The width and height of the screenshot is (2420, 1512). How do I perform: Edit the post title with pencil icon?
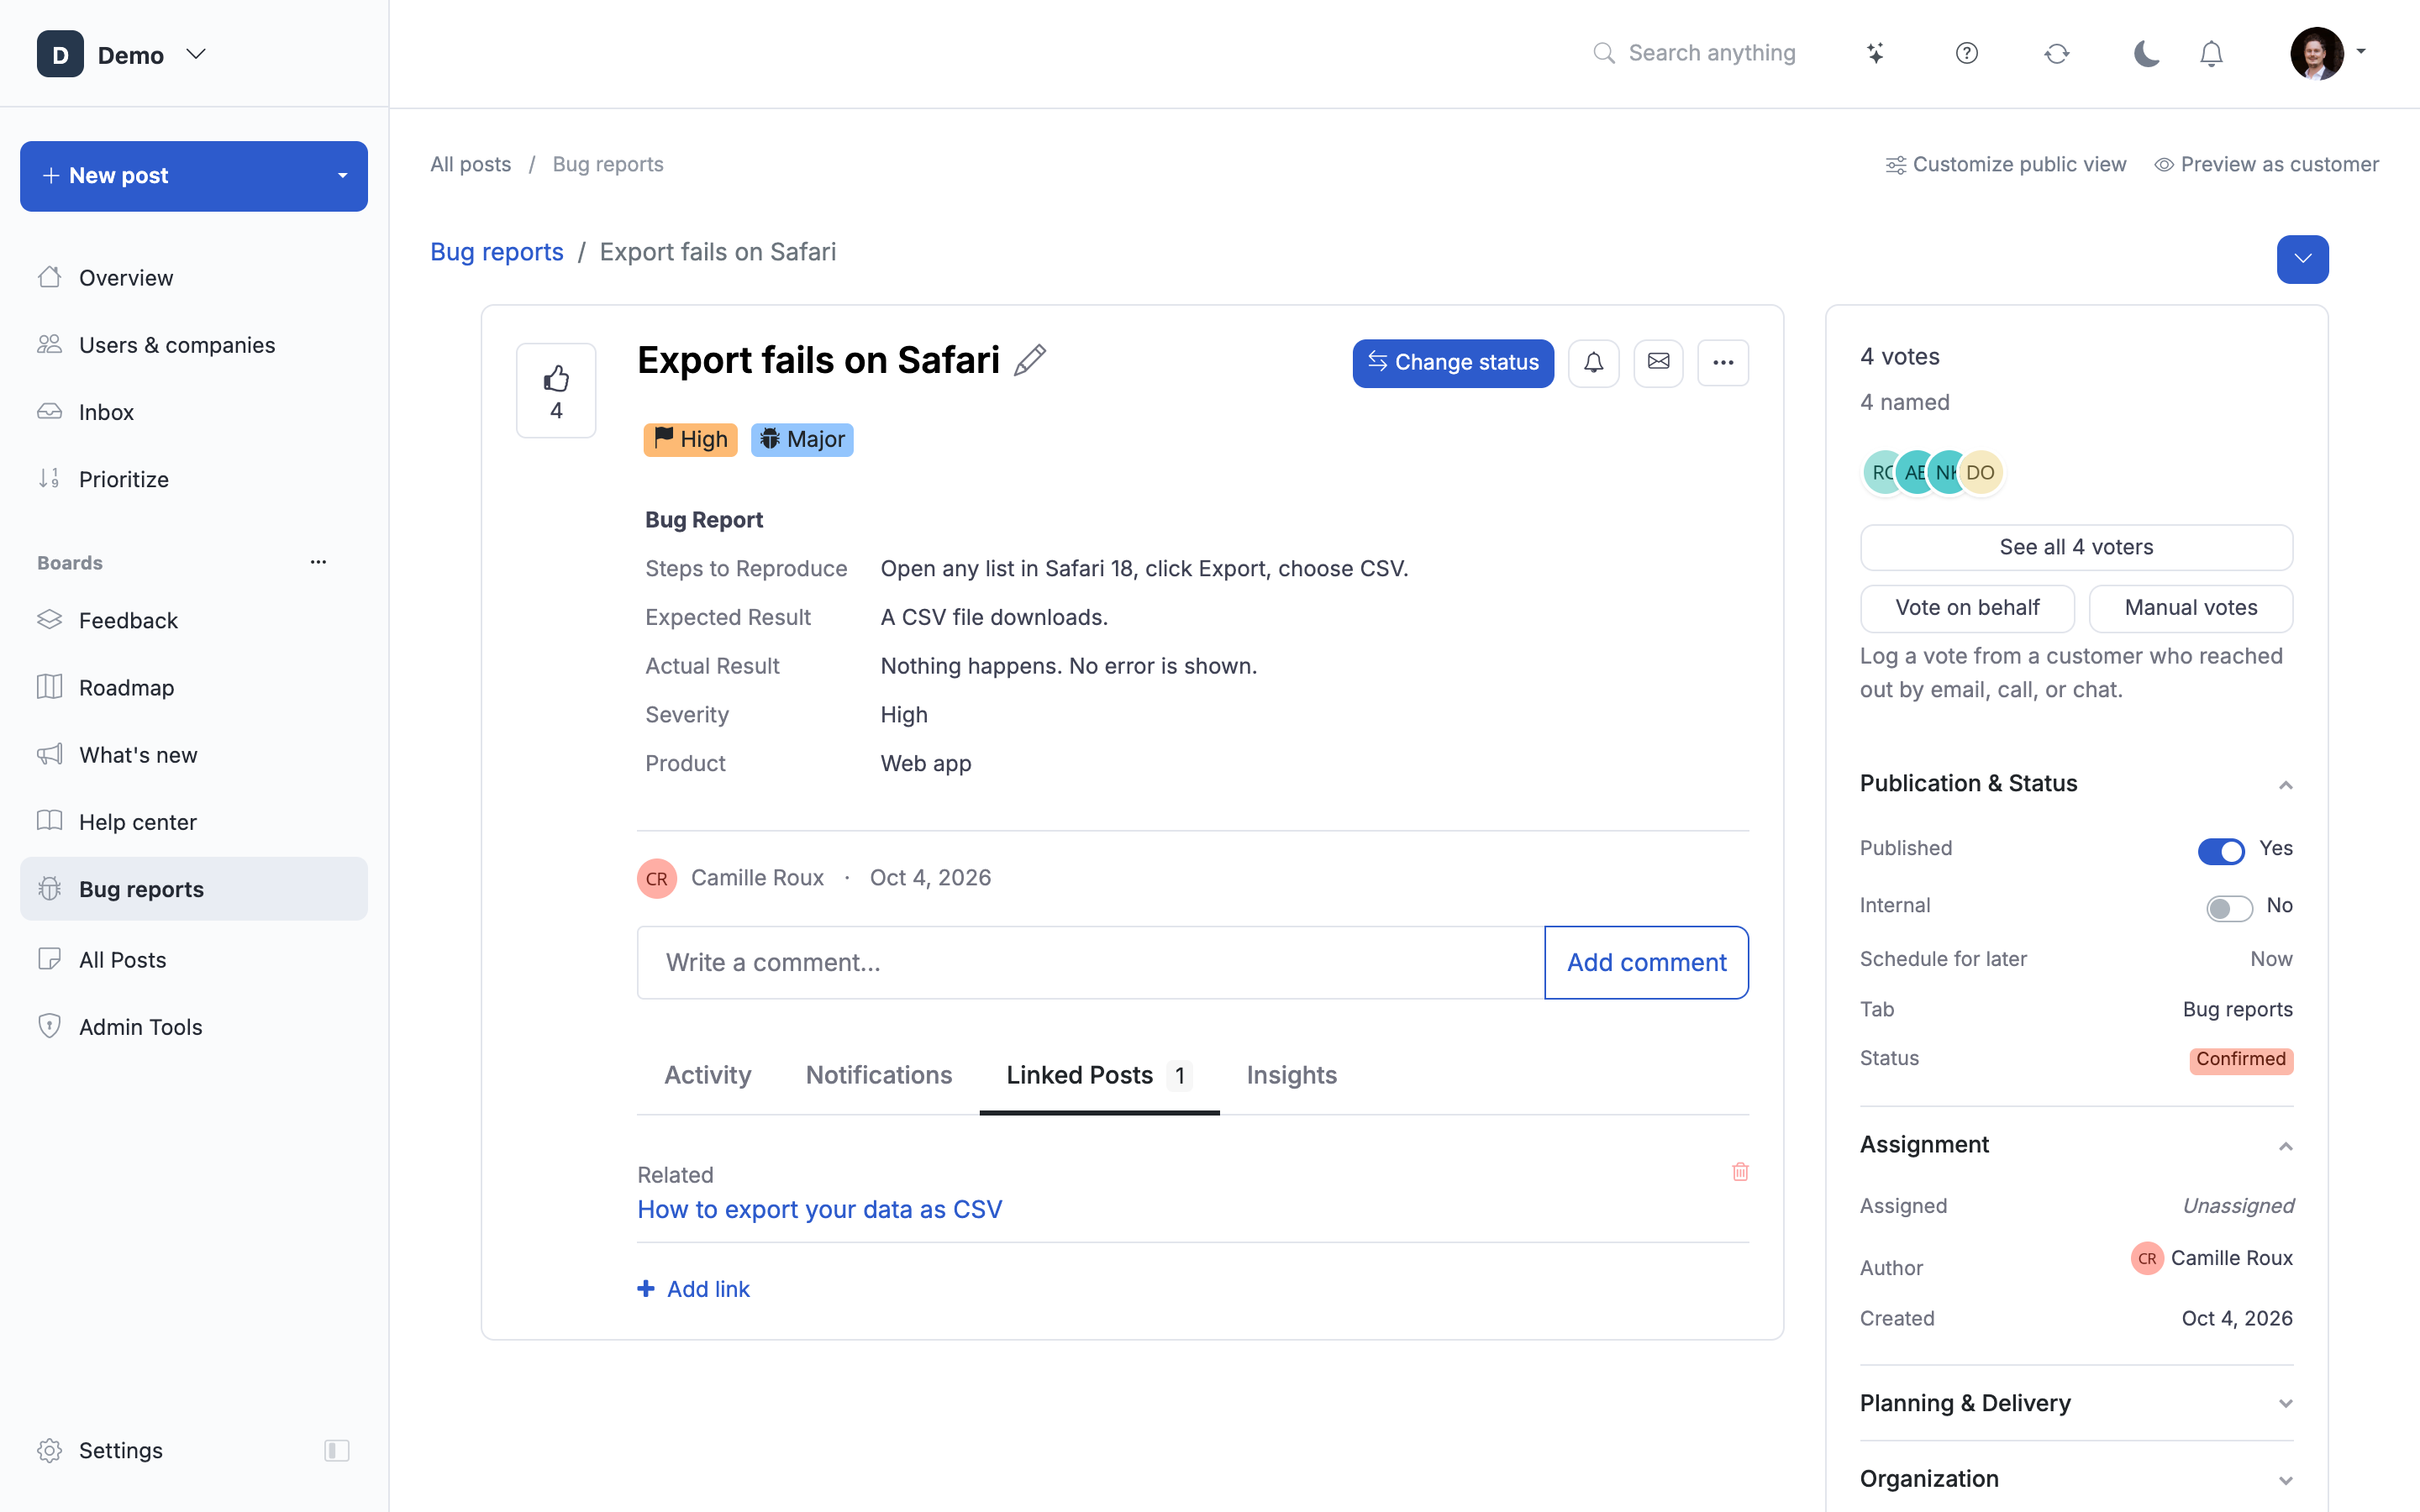(x=1030, y=360)
